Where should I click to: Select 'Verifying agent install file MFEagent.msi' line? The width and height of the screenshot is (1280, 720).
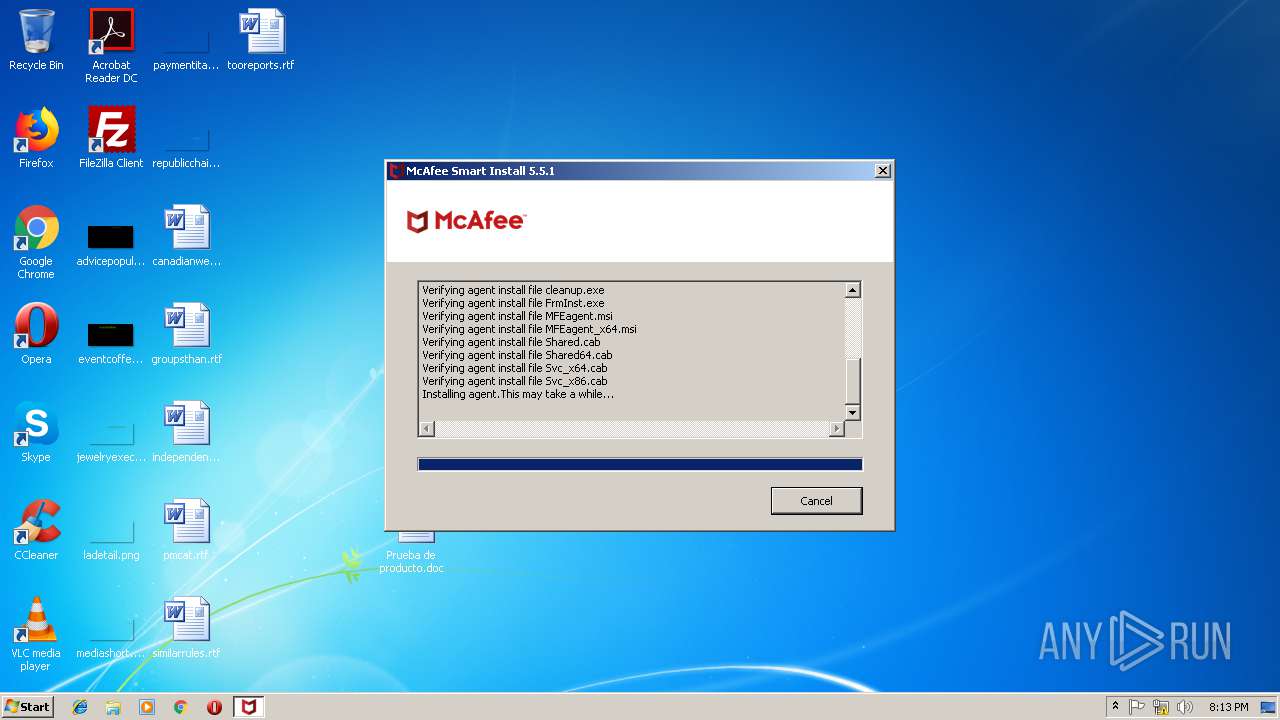pos(517,316)
